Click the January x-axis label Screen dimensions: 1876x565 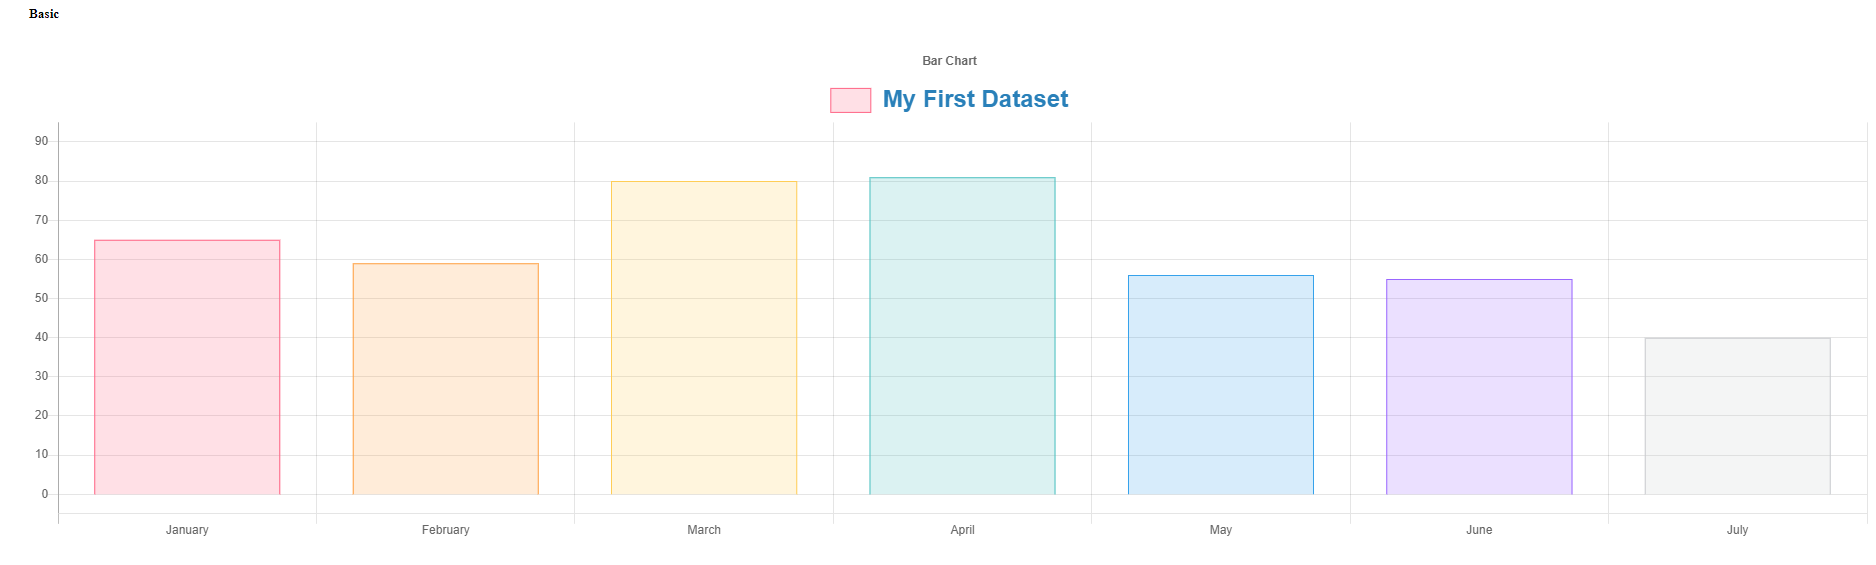pos(187,530)
